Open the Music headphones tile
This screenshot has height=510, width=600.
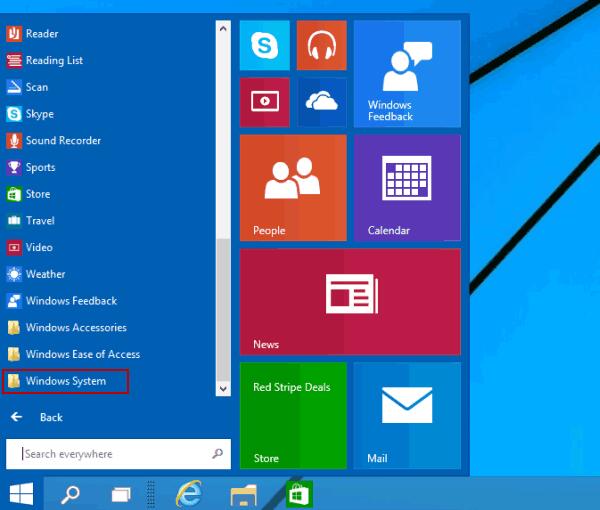point(321,46)
